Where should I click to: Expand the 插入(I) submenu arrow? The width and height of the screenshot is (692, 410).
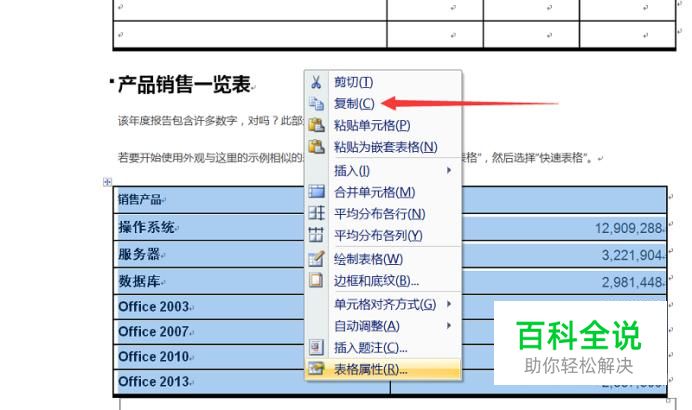click(x=449, y=170)
